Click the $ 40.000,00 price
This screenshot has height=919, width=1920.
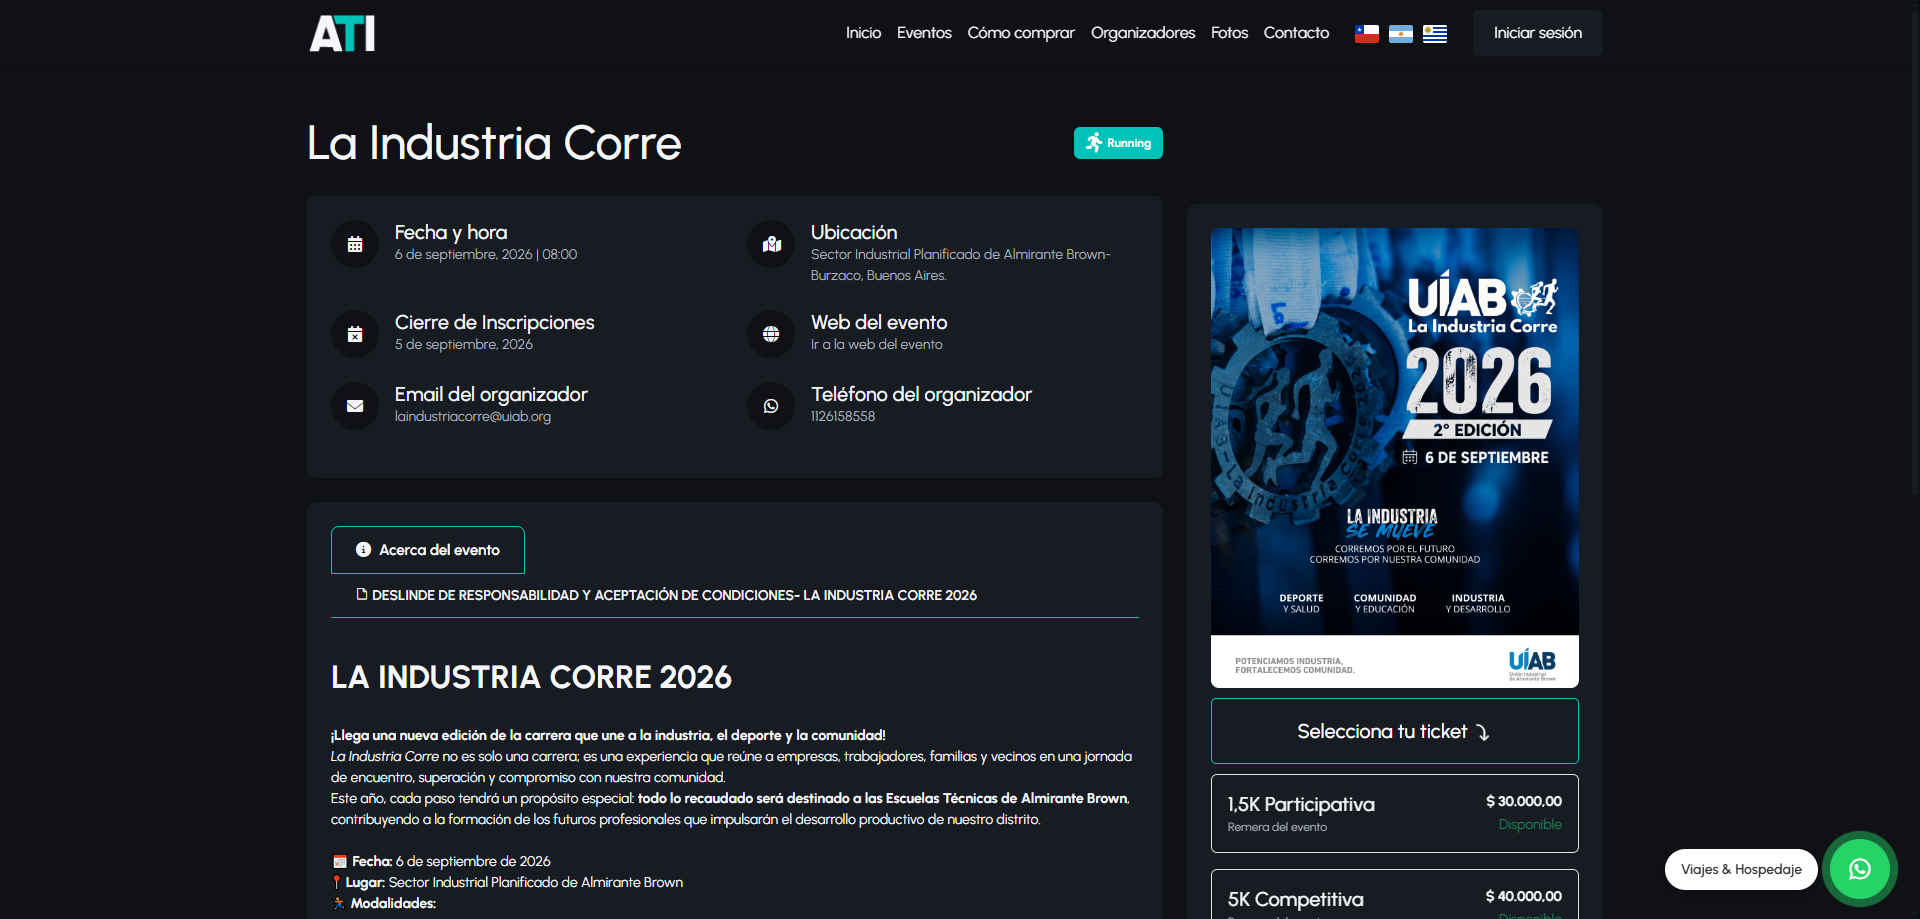click(x=1523, y=896)
